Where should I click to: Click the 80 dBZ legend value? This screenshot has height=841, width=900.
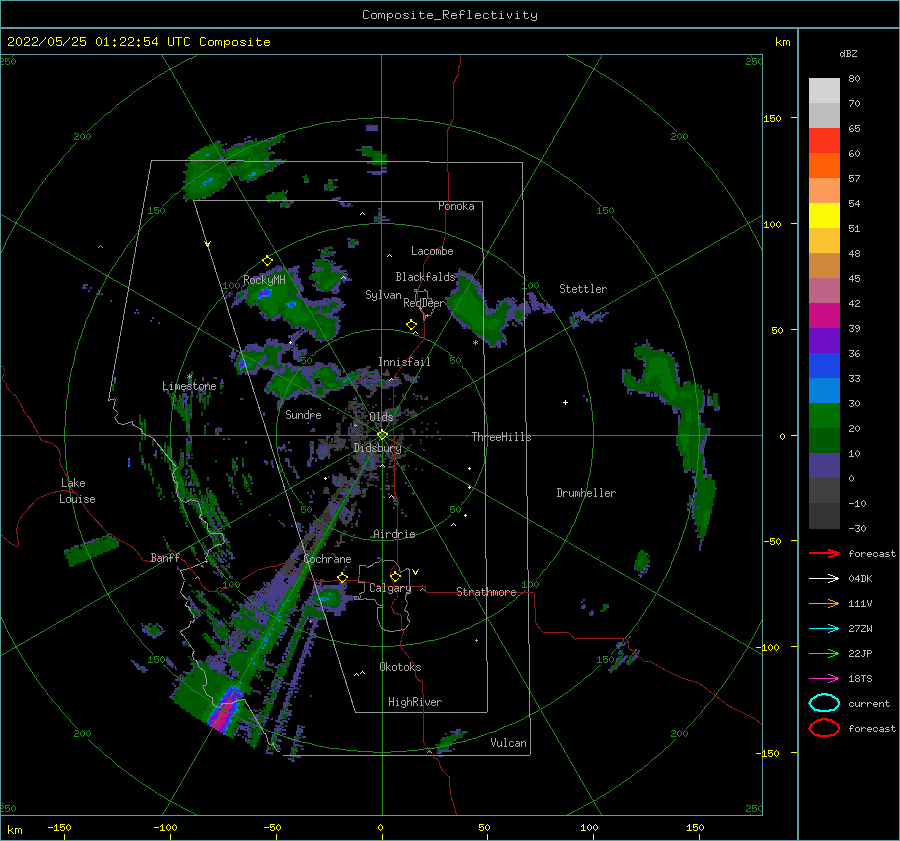(x=854, y=78)
